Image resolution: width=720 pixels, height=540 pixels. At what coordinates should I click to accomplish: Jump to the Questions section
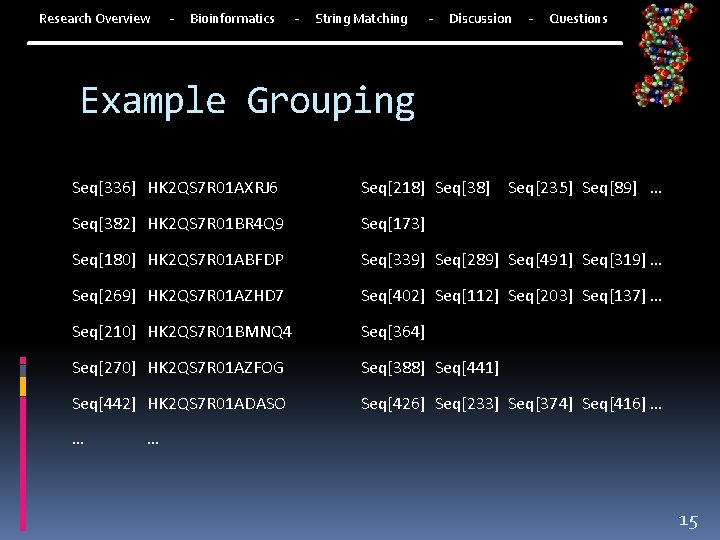[x=579, y=19]
